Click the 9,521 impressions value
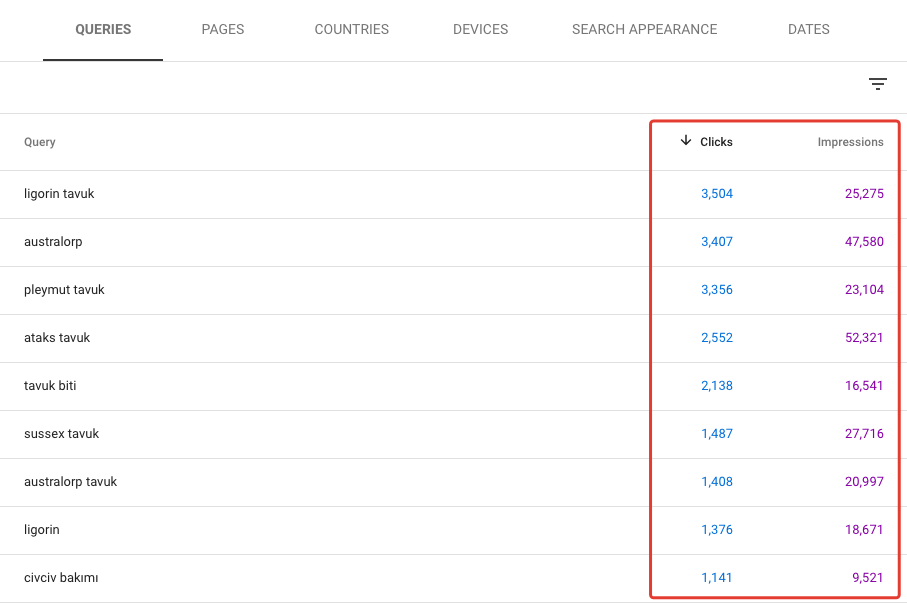Screen dimensions: 907x603 (x=868, y=578)
